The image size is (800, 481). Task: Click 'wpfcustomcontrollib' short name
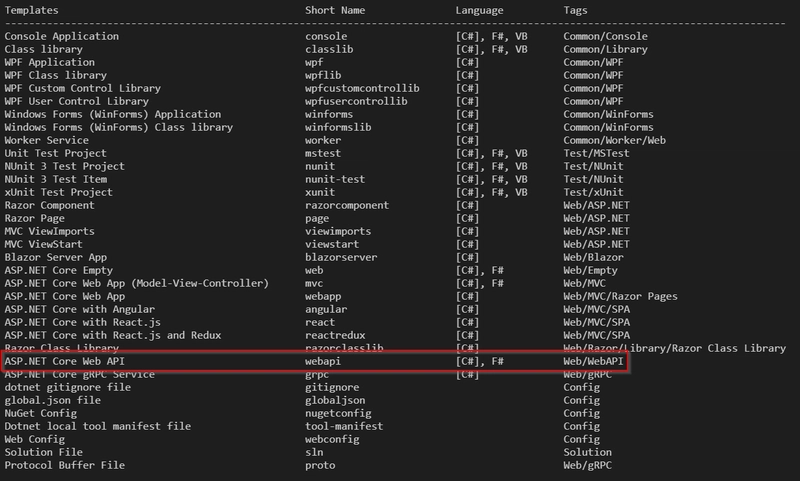click(x=362, y=88)
